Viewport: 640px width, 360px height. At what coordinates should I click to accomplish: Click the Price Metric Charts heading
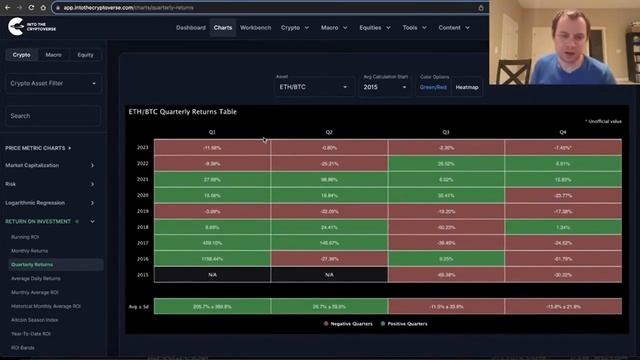(38, 148)
